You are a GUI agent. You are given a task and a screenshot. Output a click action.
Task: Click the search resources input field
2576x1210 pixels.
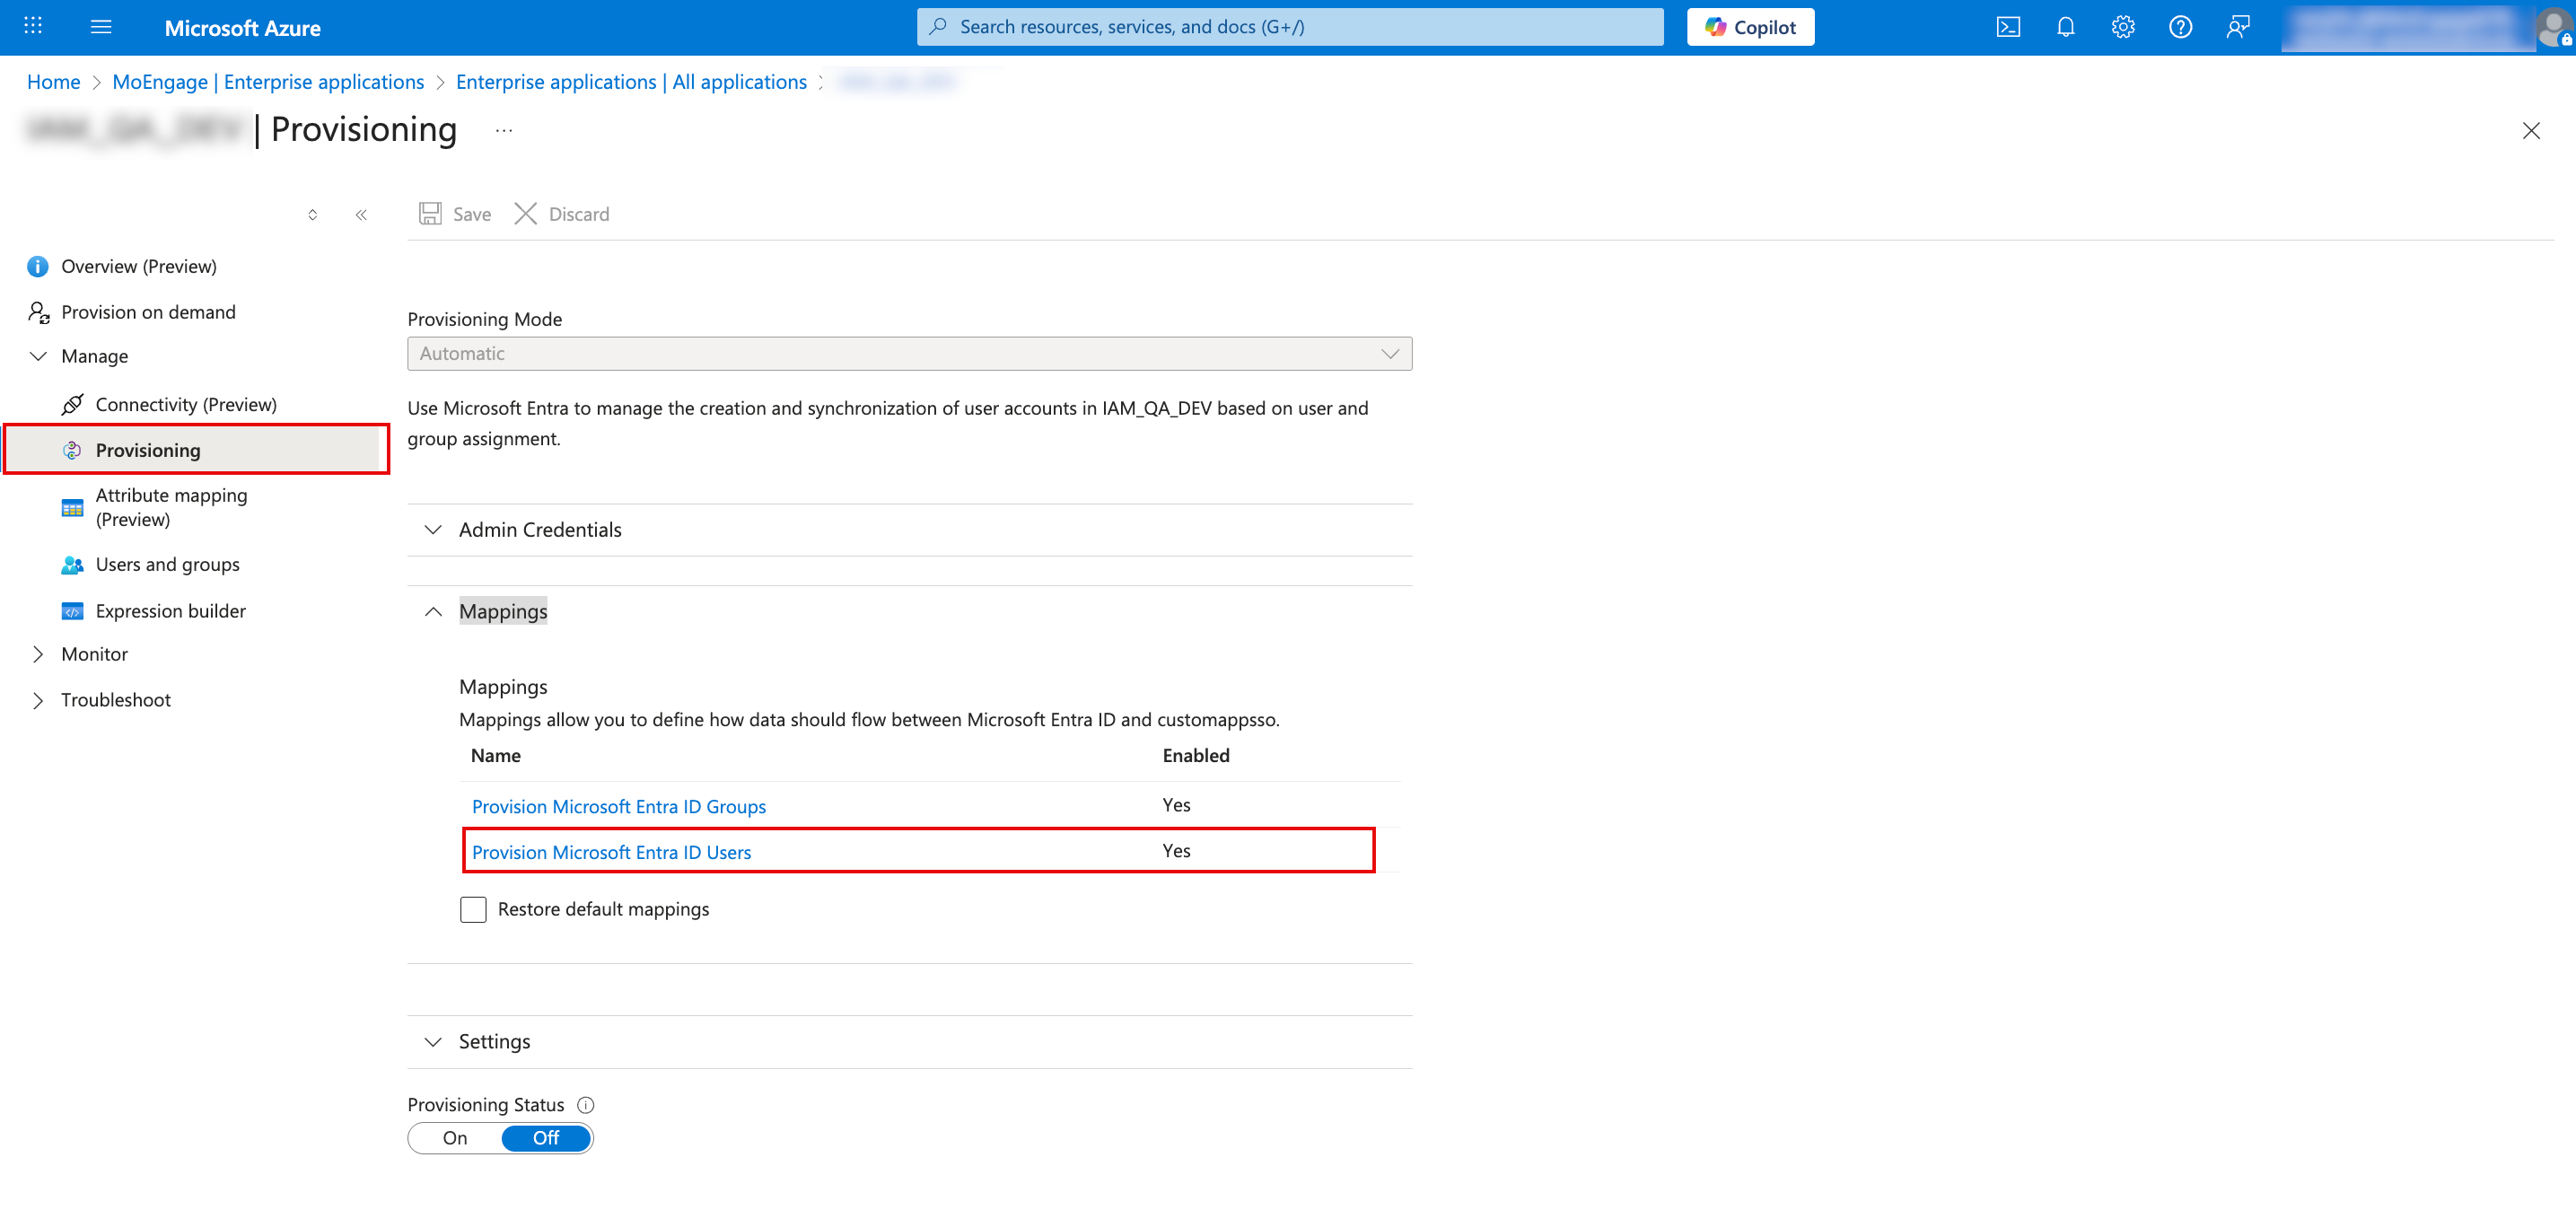(x=1290, y=27)
